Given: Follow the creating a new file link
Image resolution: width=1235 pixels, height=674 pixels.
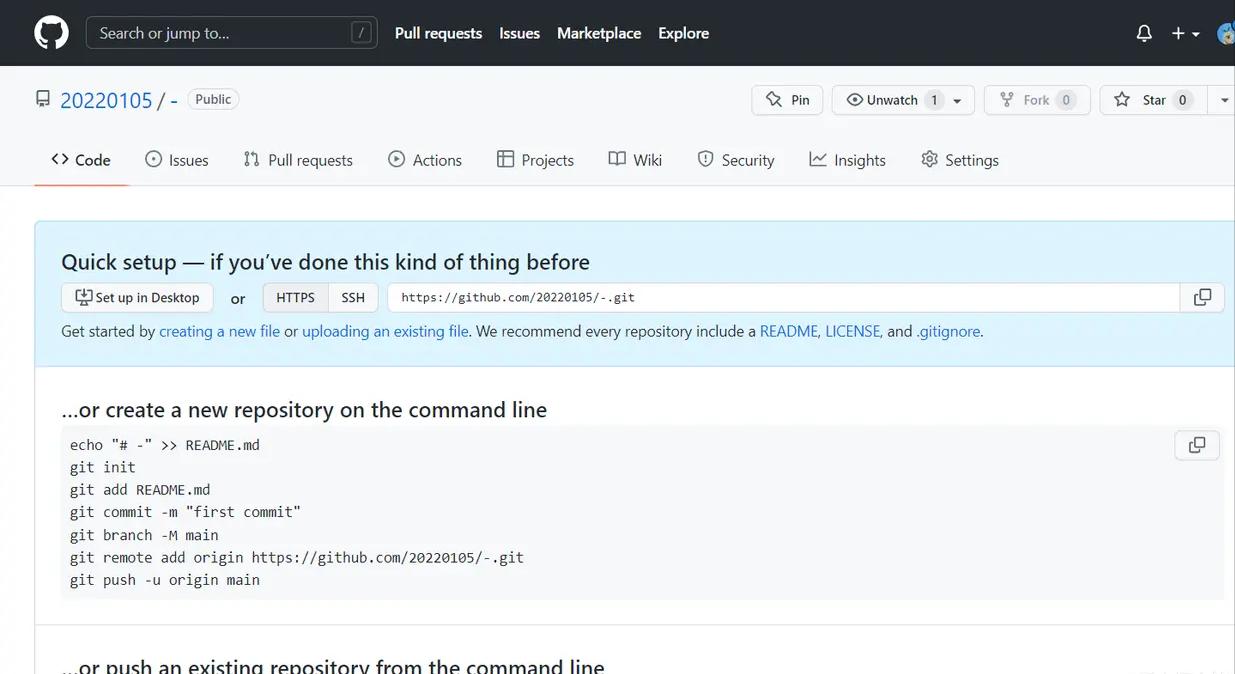Looking at the screenshot, I should tap(219, 331).
